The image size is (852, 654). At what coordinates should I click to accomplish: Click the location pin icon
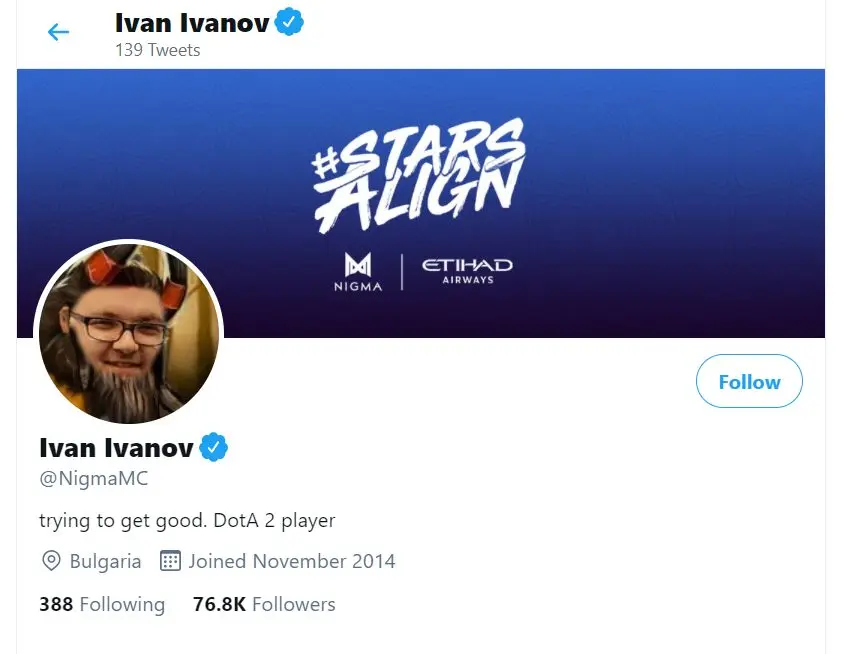pos(51,561)
